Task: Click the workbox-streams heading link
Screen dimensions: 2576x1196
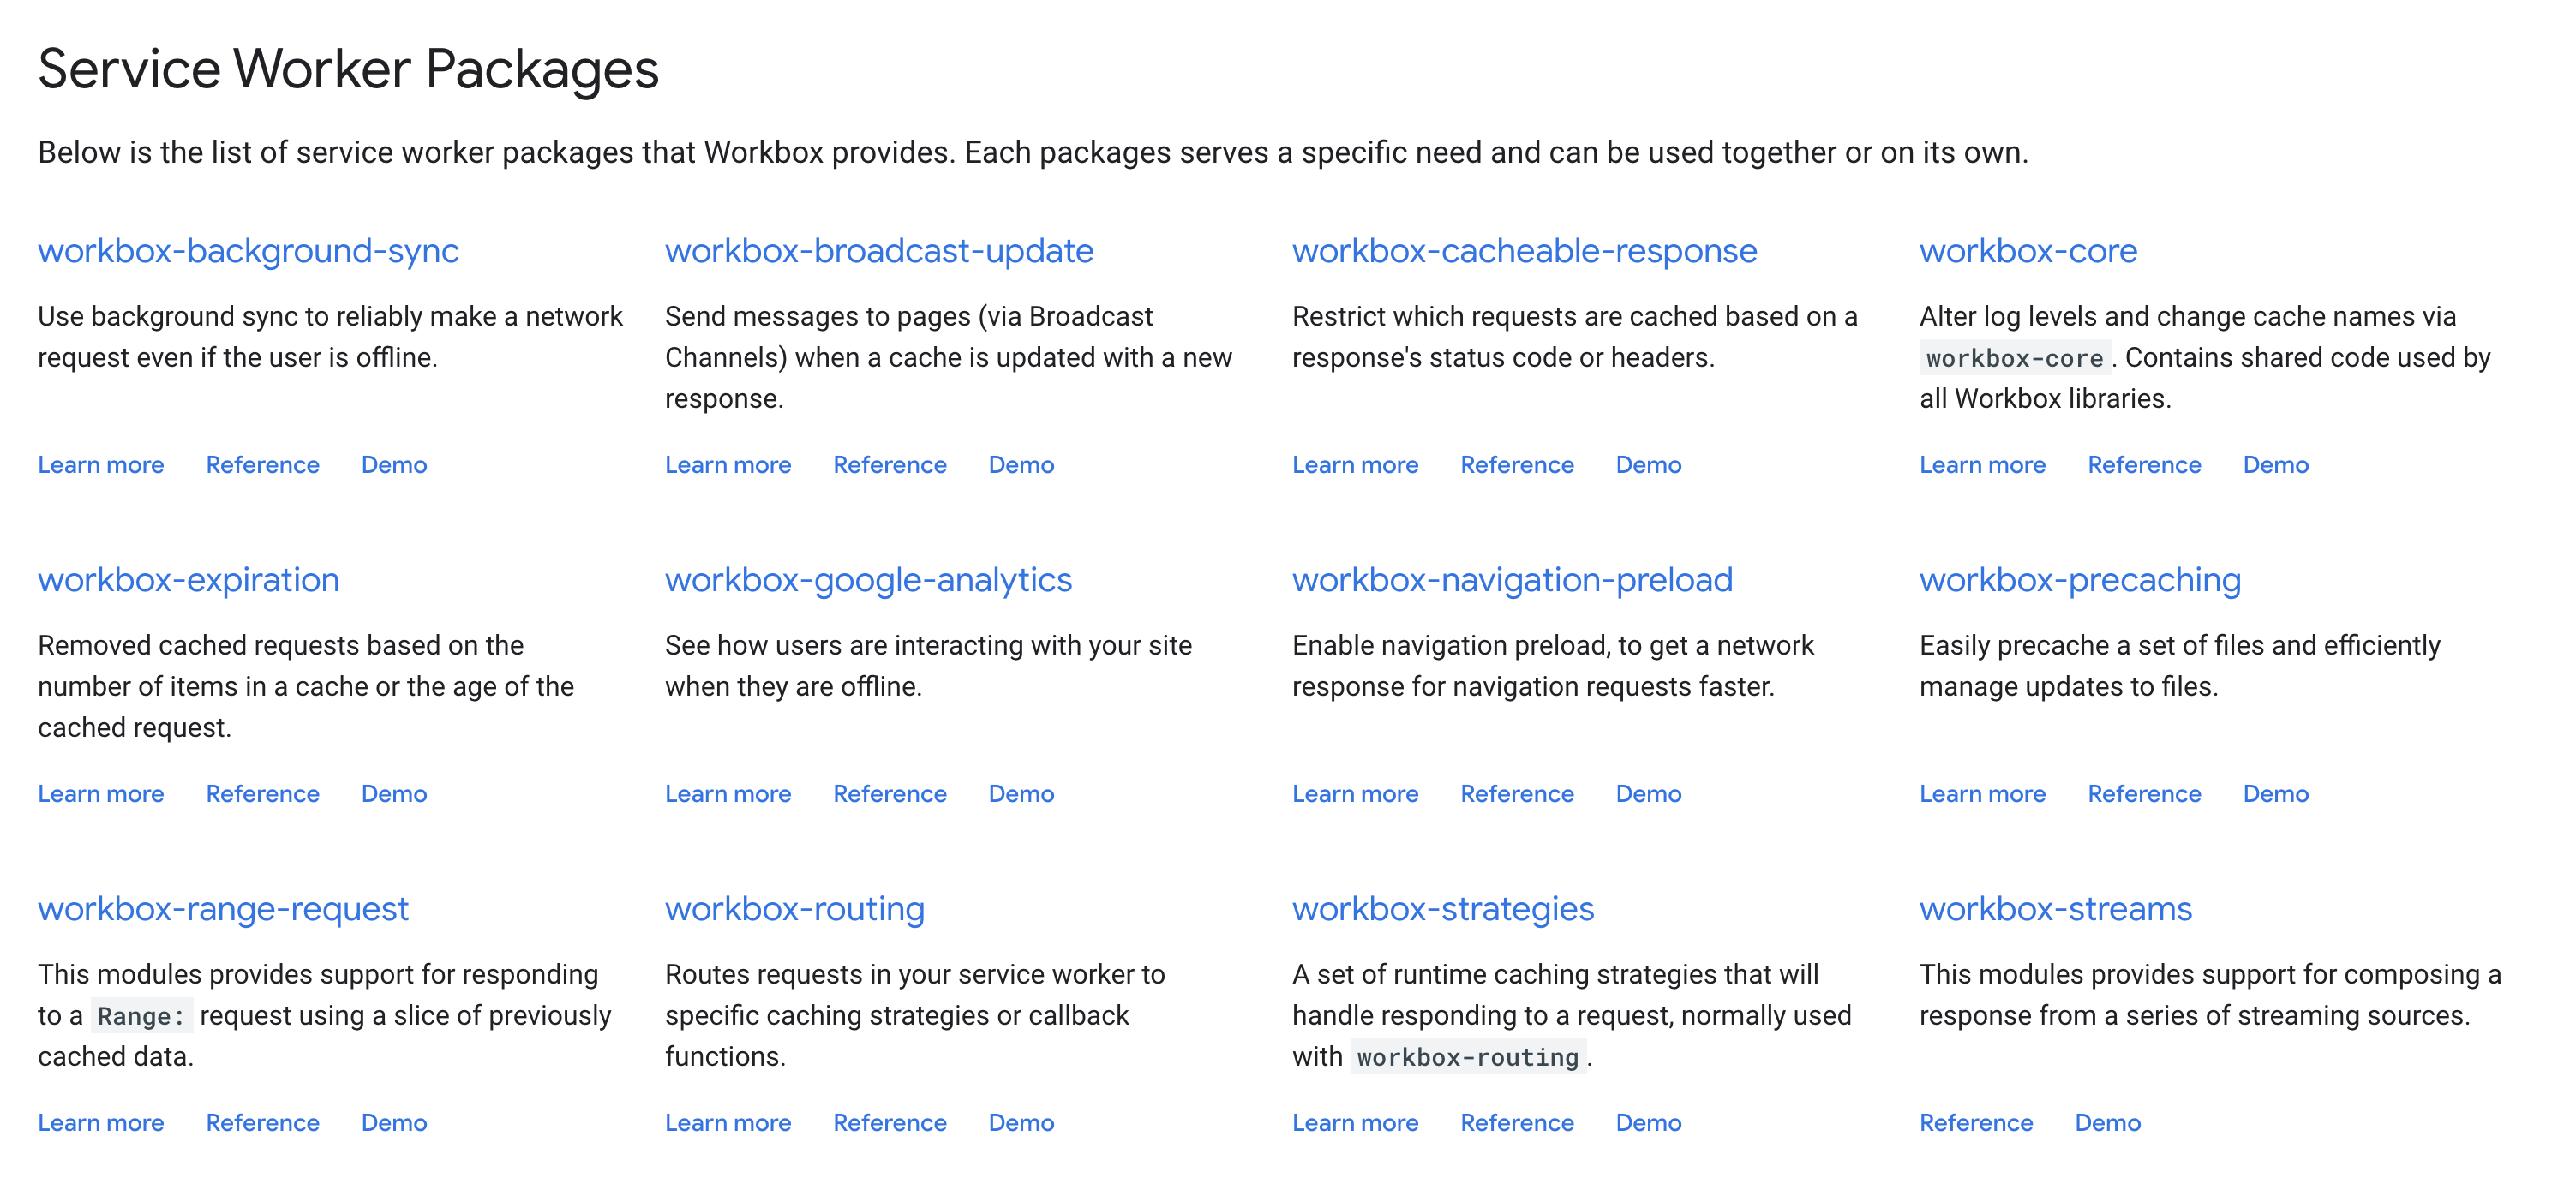Action: (x=2055, y=909)
